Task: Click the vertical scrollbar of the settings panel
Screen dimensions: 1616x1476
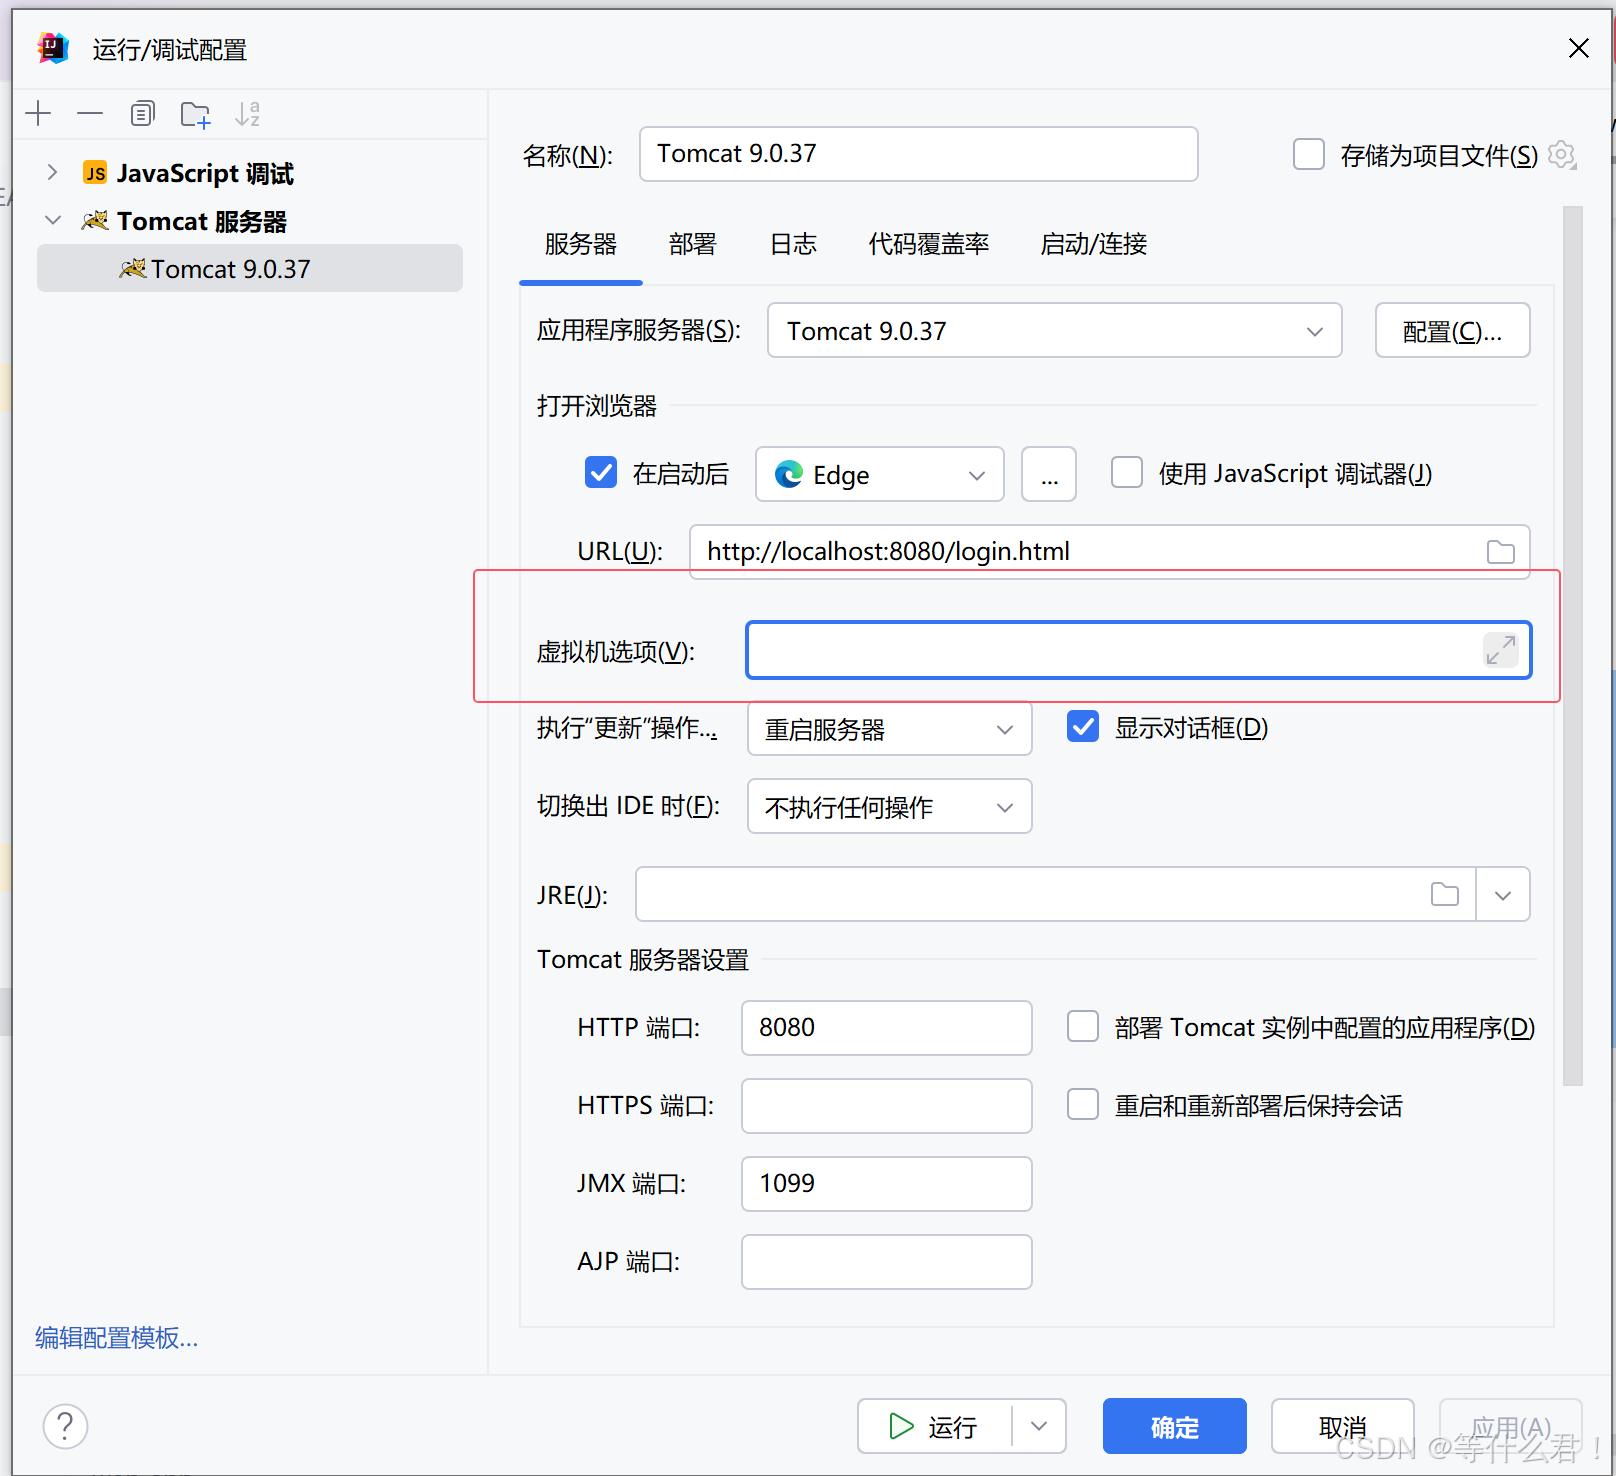Action: (x=1573, y=645)
